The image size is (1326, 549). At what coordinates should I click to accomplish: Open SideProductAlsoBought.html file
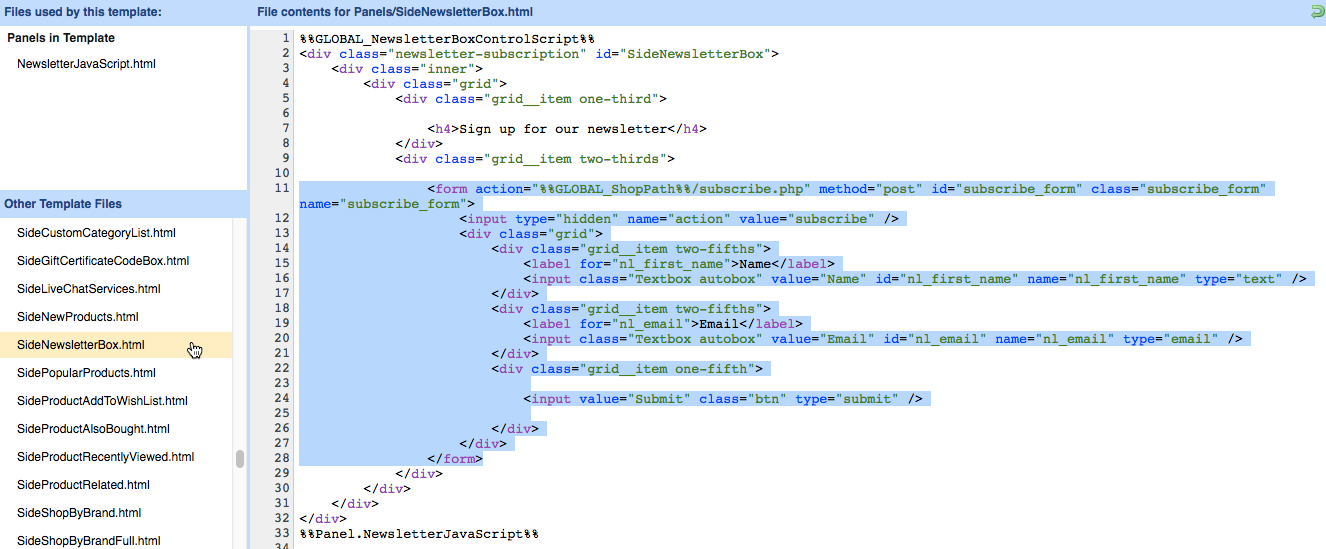click(93, 429)
